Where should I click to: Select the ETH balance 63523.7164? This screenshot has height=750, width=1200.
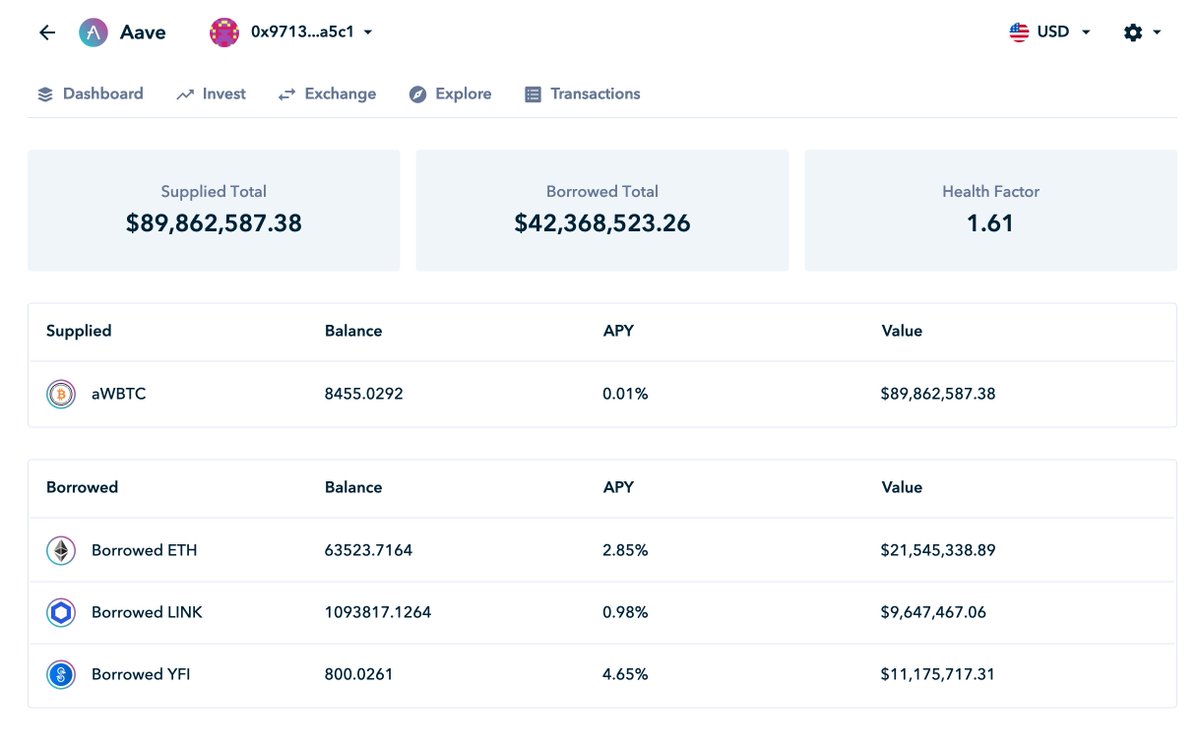click(x=368, y=550)
